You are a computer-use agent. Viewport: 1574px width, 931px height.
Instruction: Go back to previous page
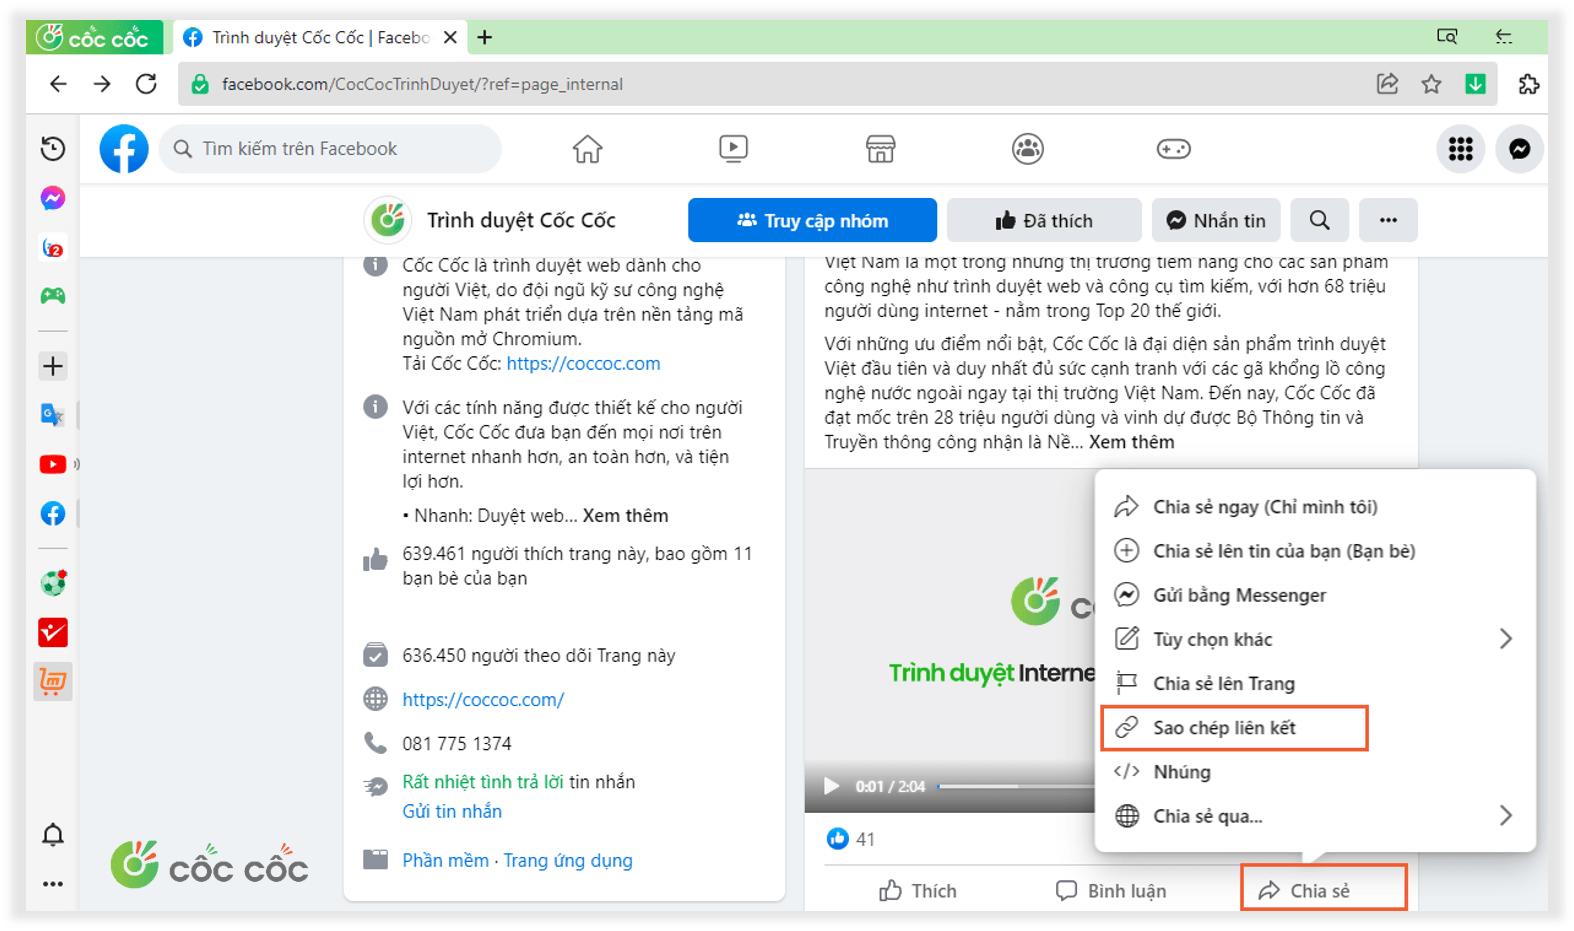(x=58, y=84)
